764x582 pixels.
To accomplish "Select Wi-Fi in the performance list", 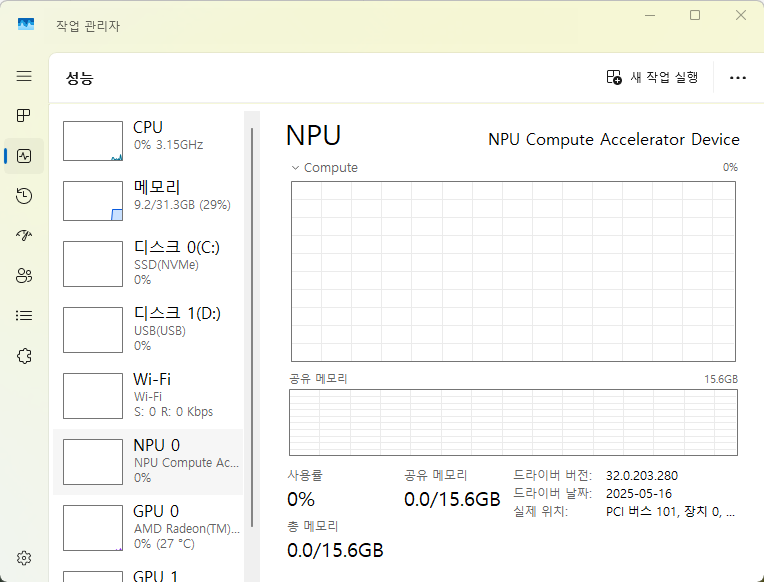I will 150,395.
